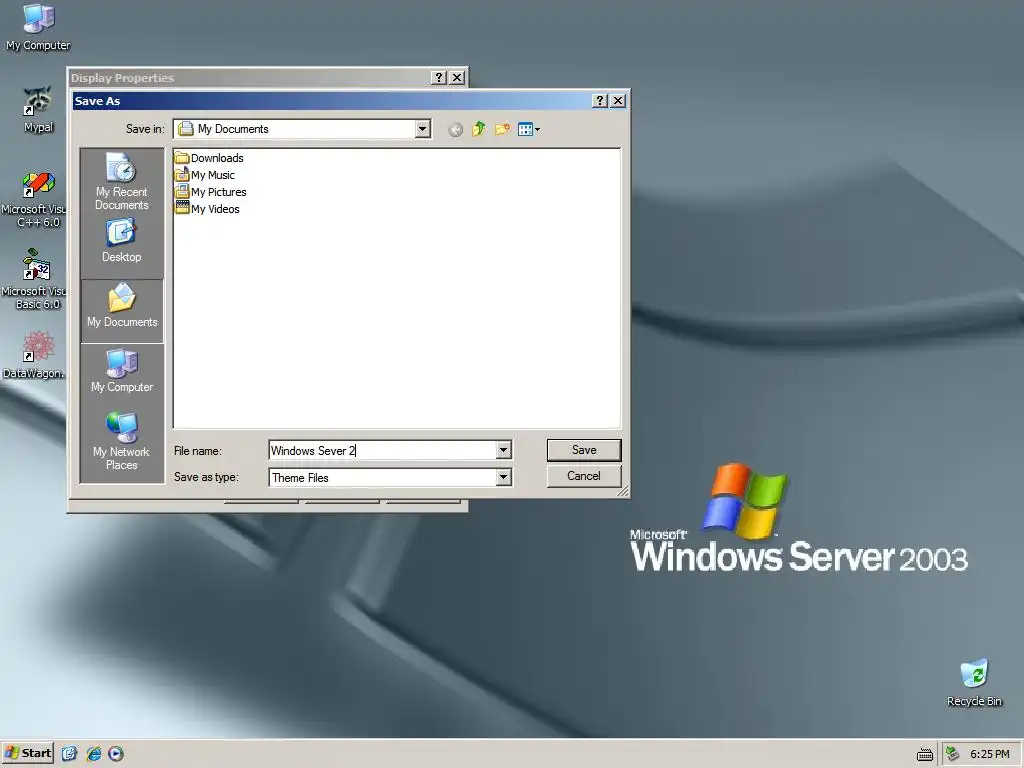
Task: Click Display Properties help button
Action: (x=439, y=78)
